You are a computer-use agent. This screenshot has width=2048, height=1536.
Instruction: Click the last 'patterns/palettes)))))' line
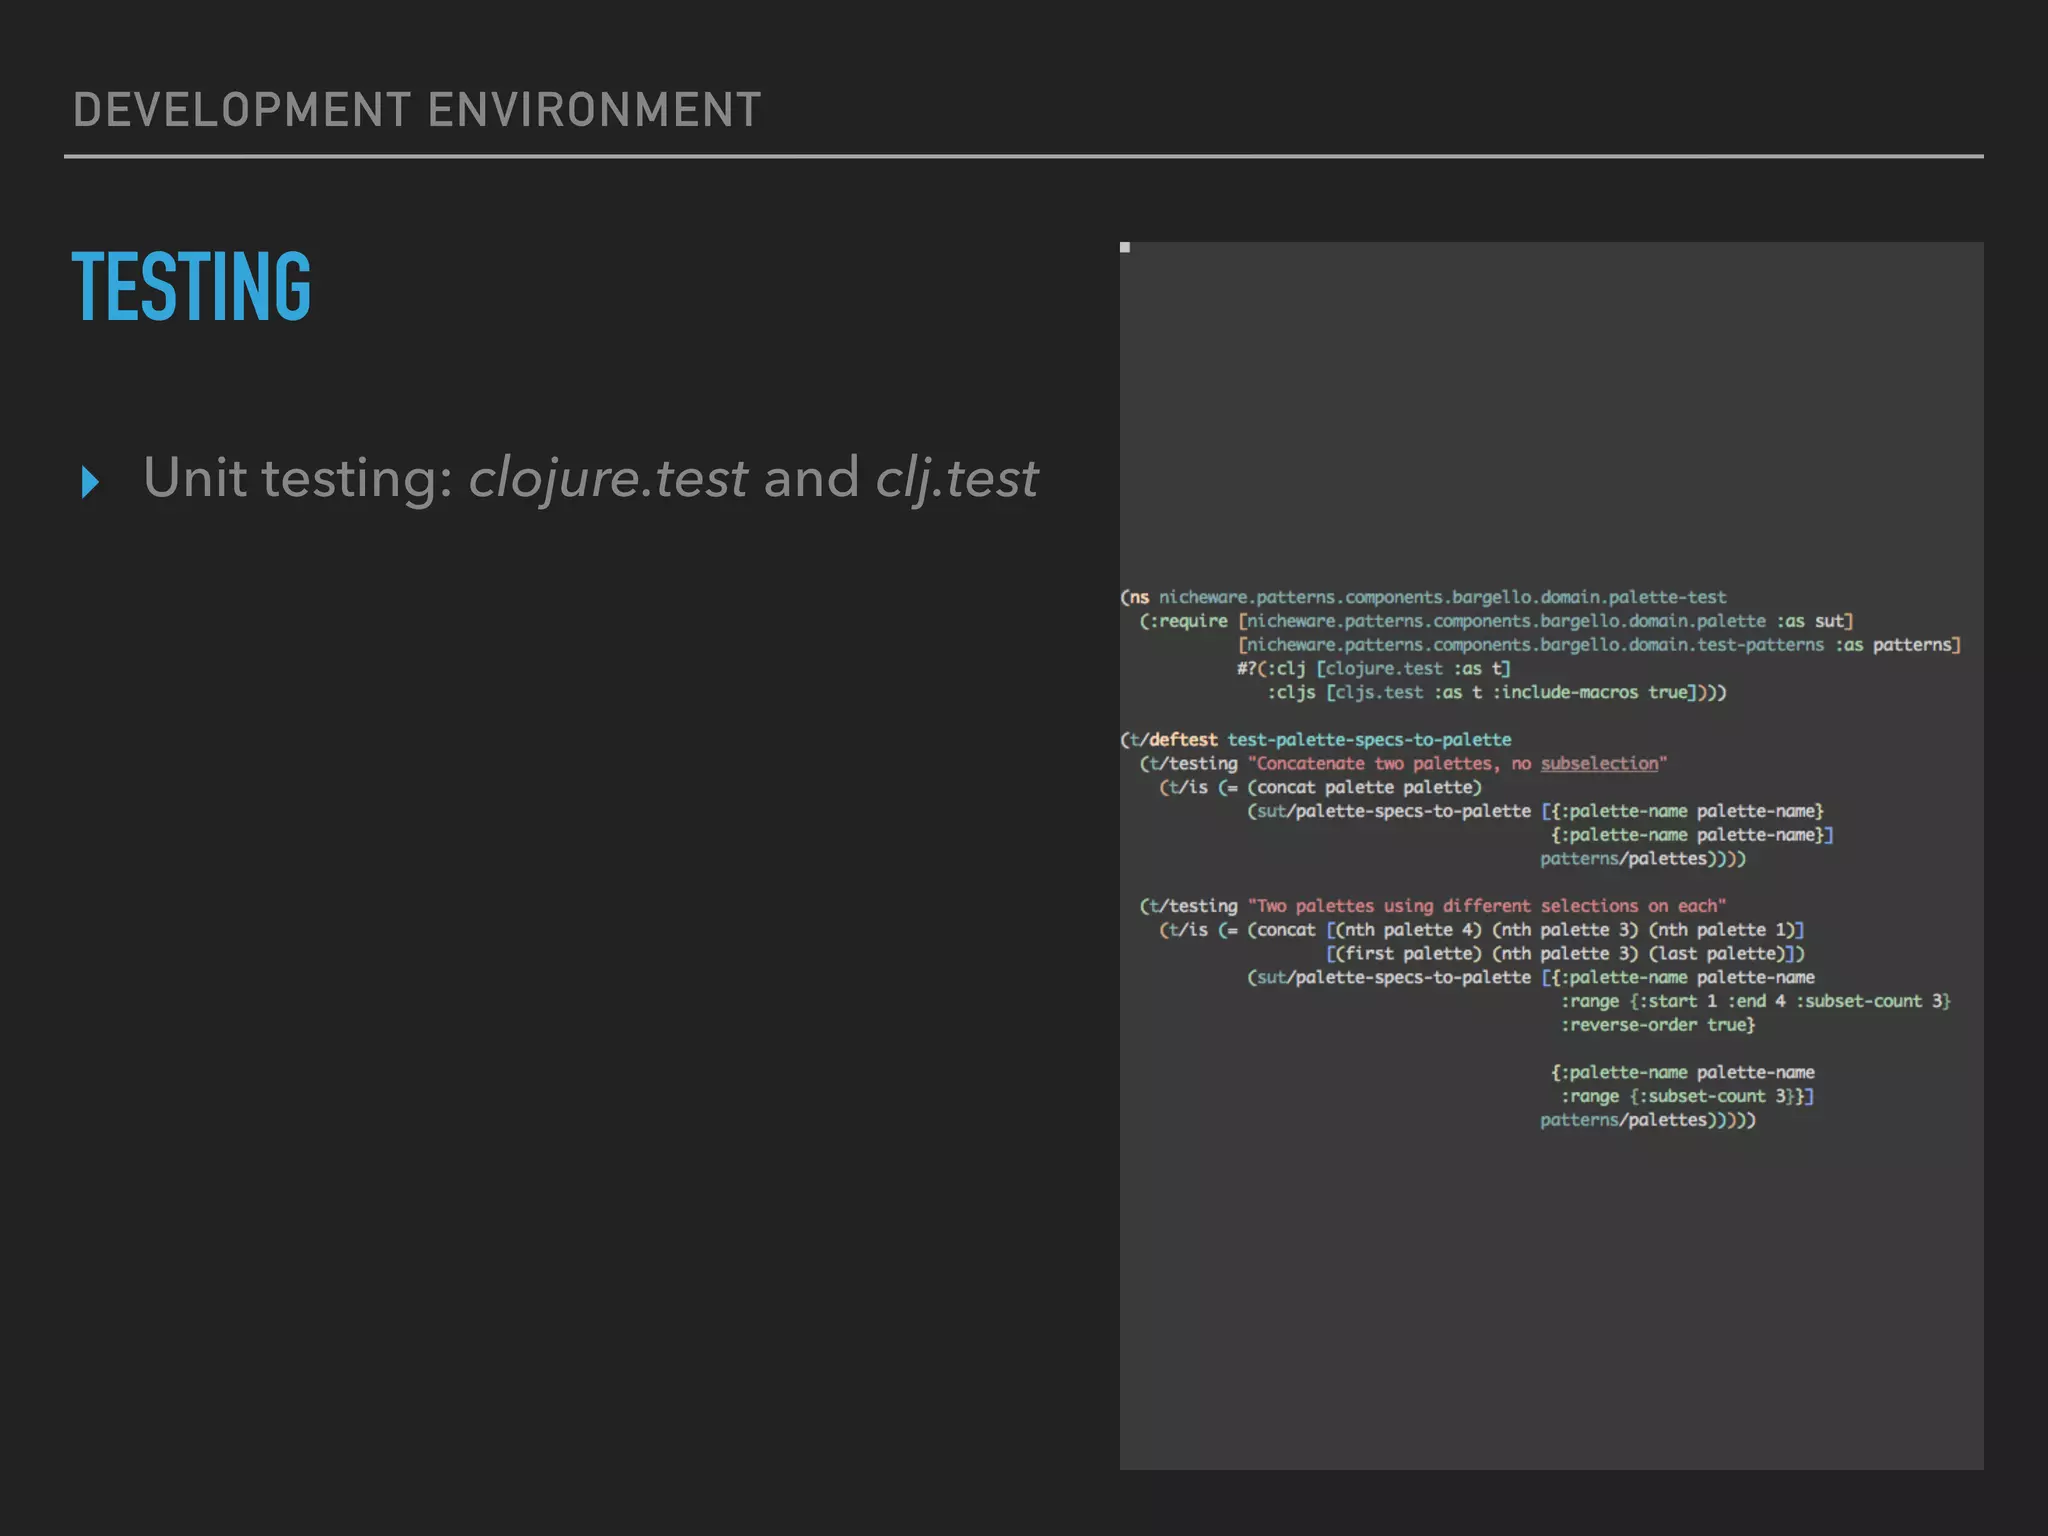[x=1648, y=1120]
